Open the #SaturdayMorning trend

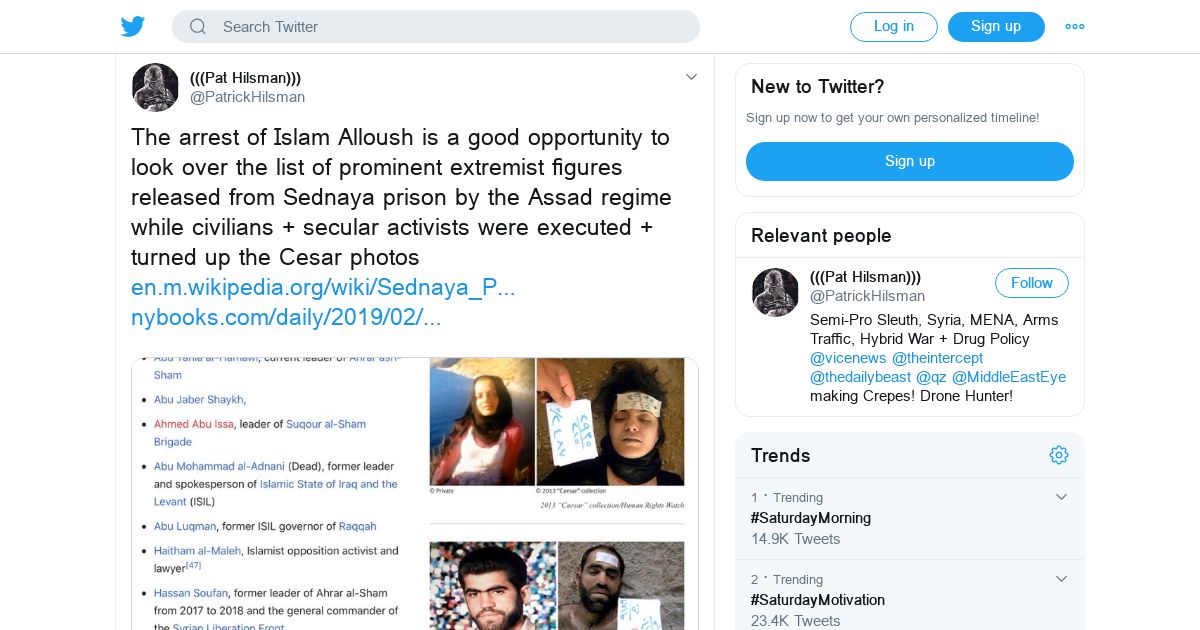click(x=811, y=518)
